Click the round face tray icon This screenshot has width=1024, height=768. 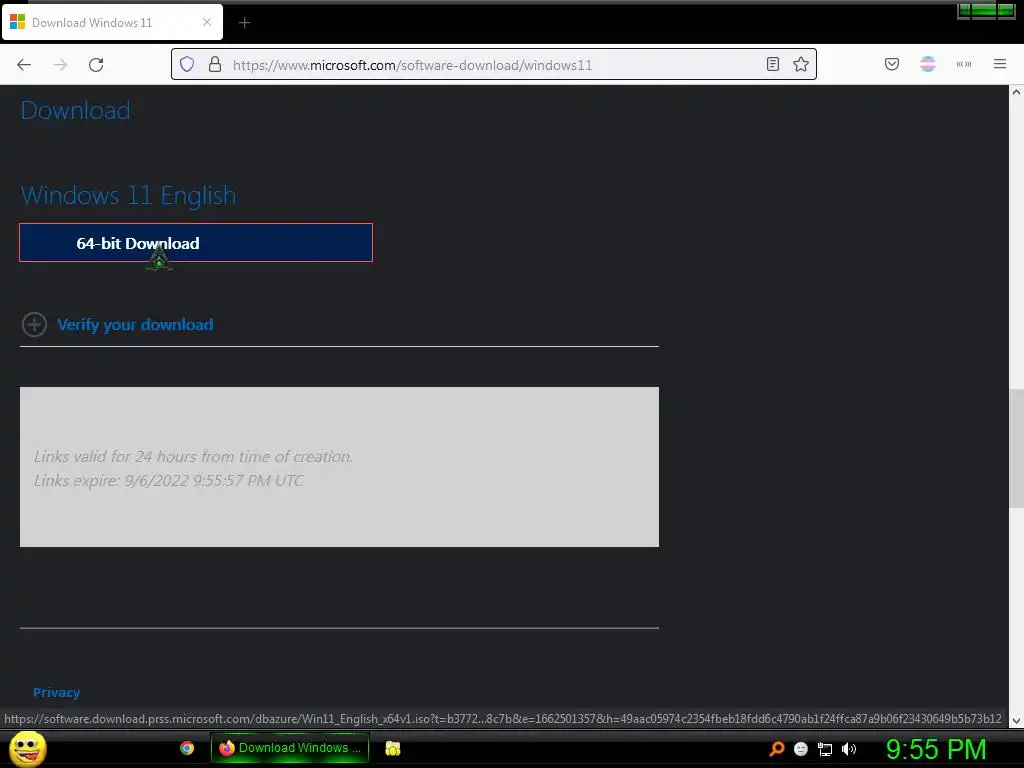pos(801,749)
